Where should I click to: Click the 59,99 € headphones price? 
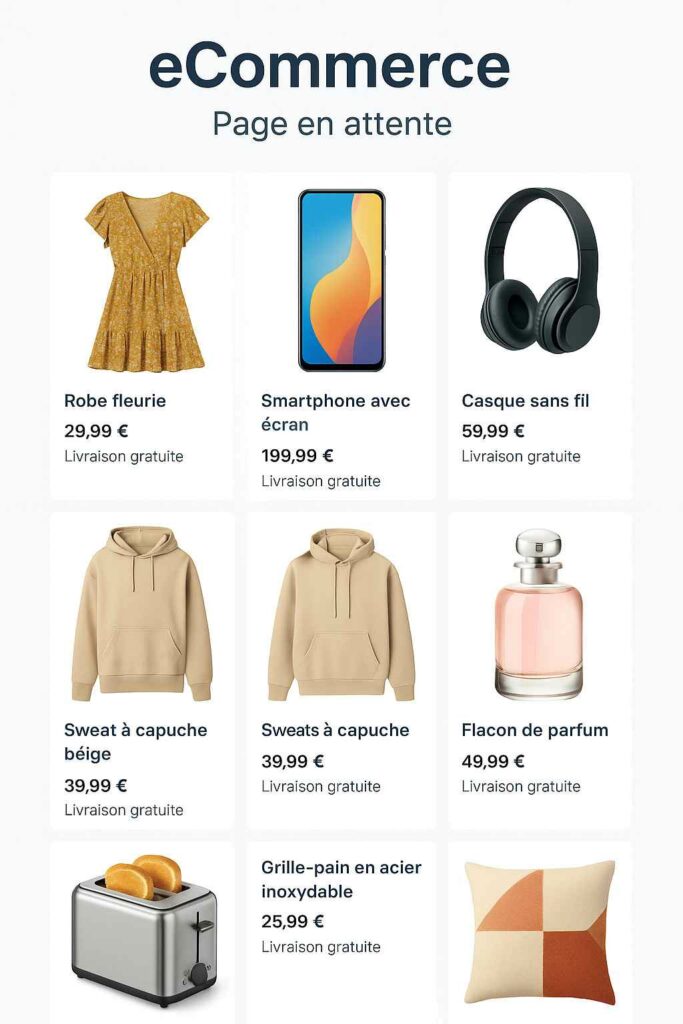tap(492, 431)
